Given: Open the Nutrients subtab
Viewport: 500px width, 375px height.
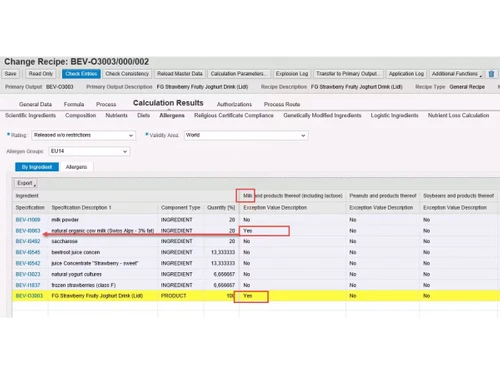Looking at the screenshot, I should [116, 115].
